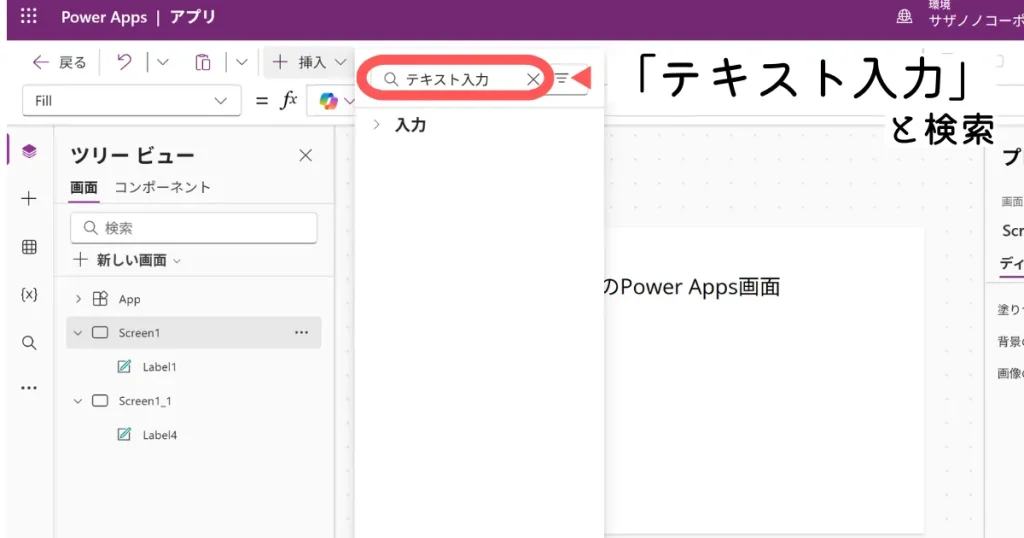
Task: Open Tree view layers icon in sidebar
Action: (x=29, y=151)
